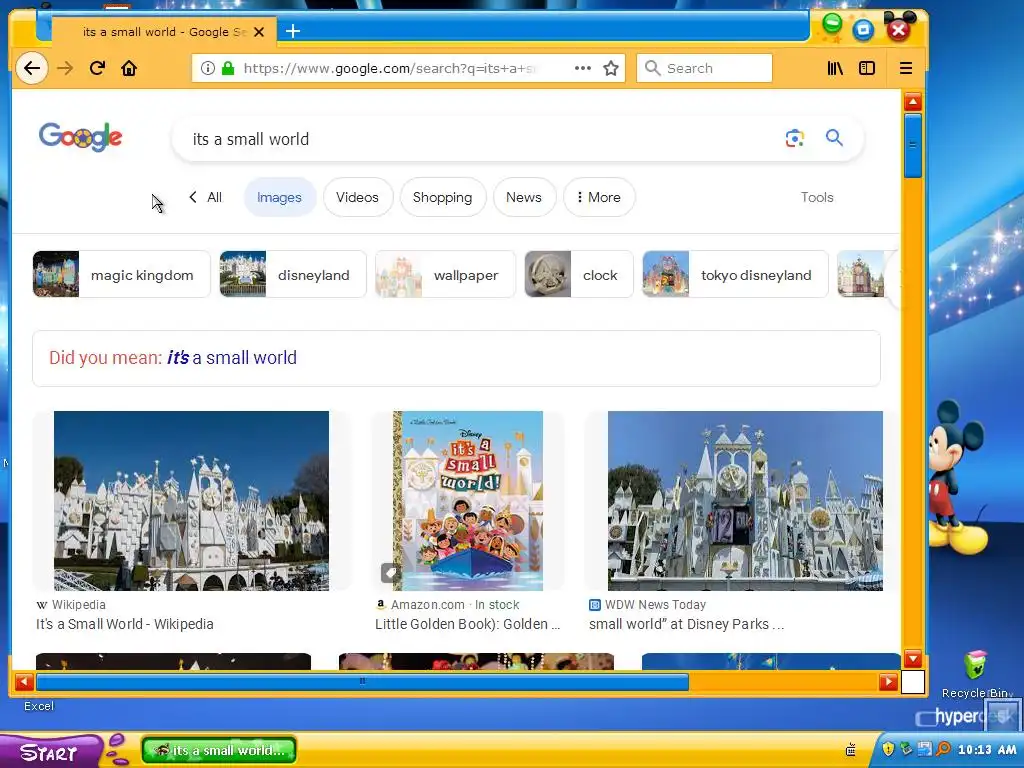Click the green padlock security icon
This screenshot has height=768, width=1024.
click(228, 68)
